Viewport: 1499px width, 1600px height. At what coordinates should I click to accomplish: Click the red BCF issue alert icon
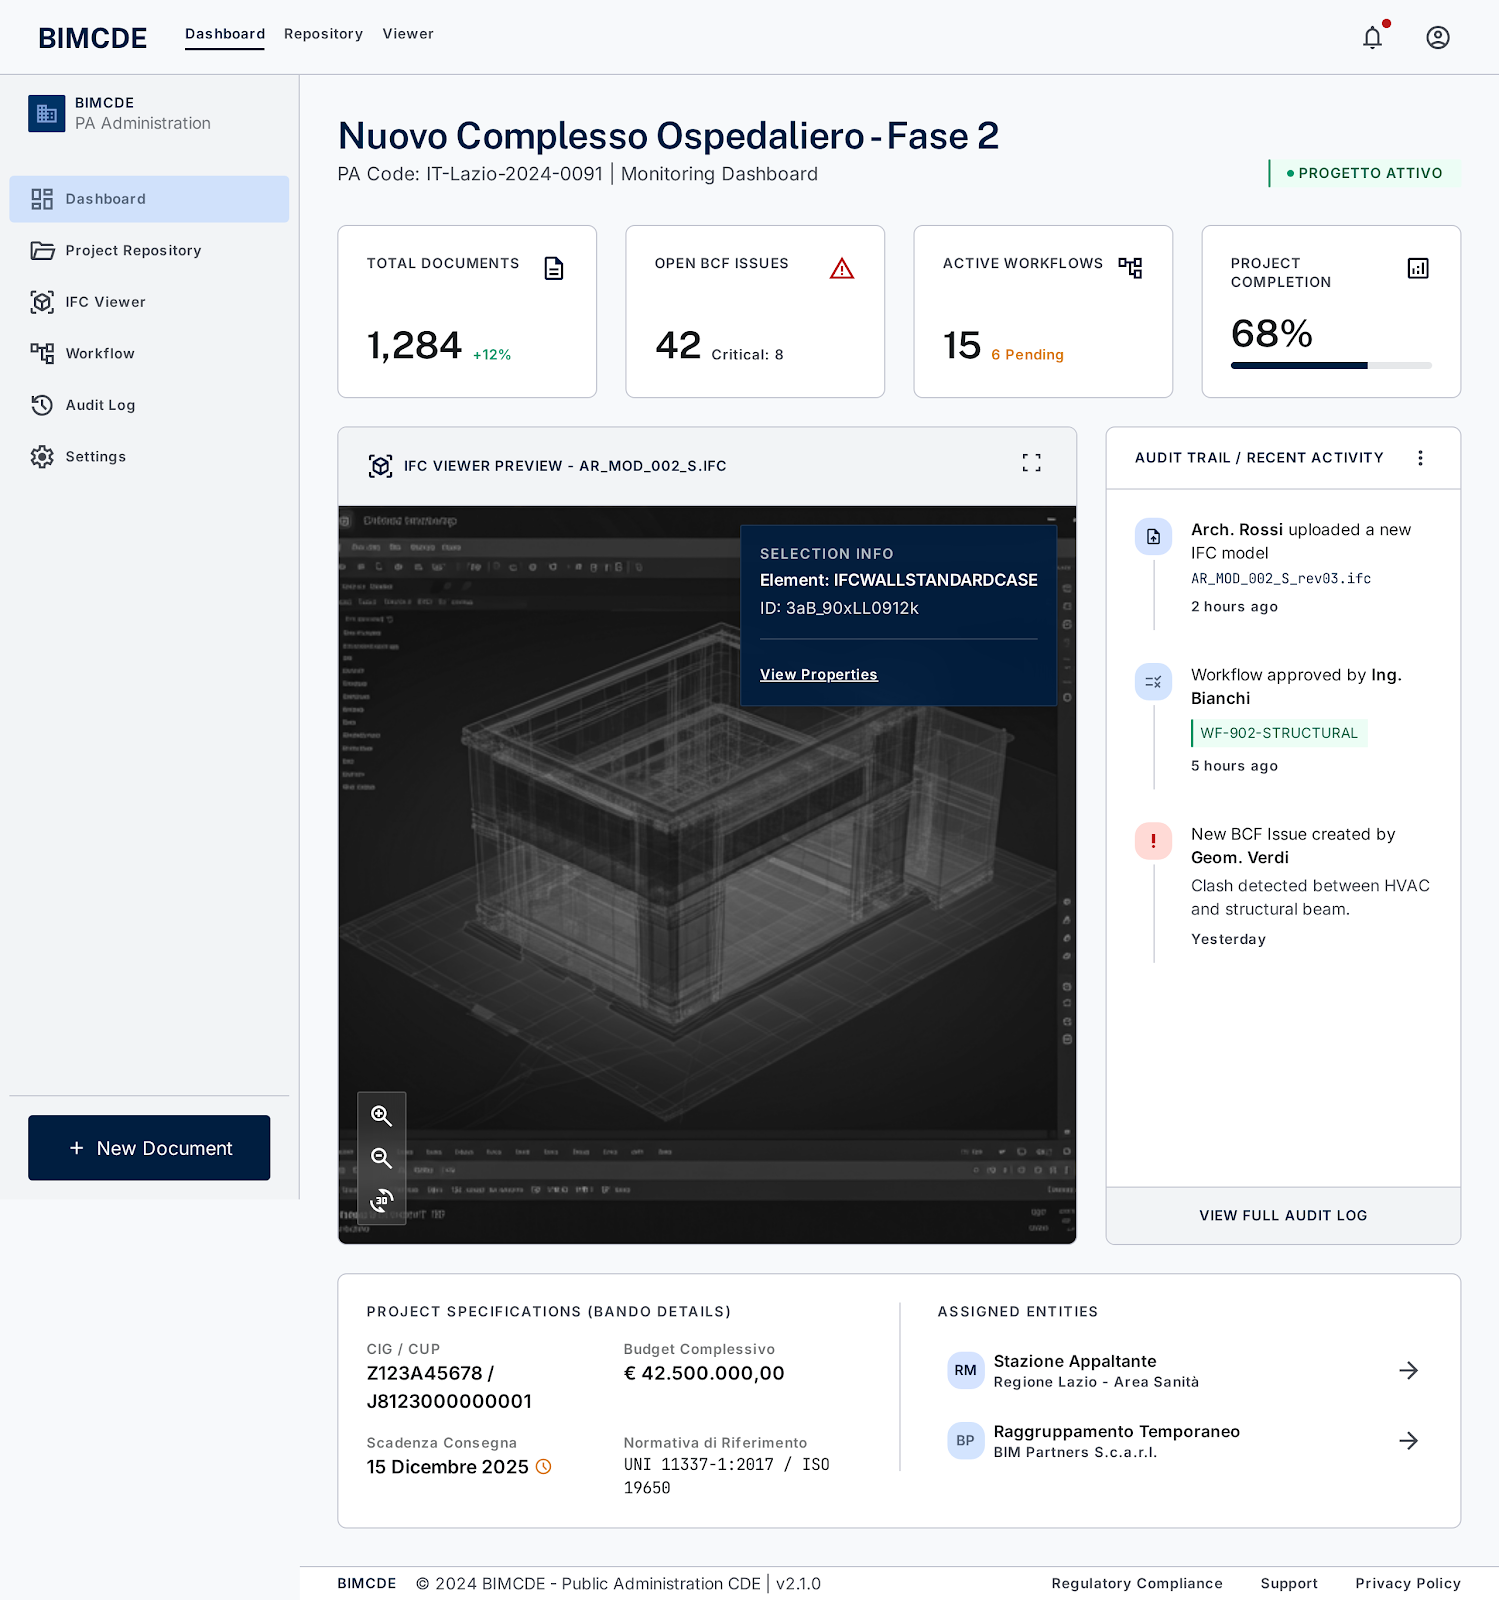tap(1153, 841)
